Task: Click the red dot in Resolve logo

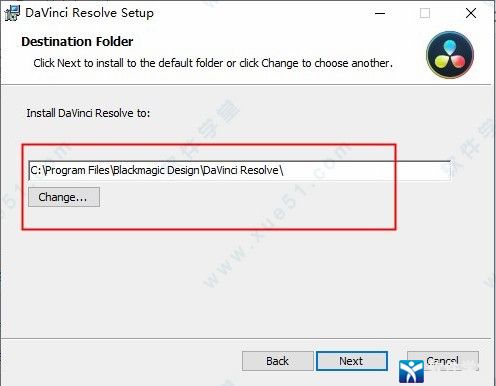Action: point(458,61)
